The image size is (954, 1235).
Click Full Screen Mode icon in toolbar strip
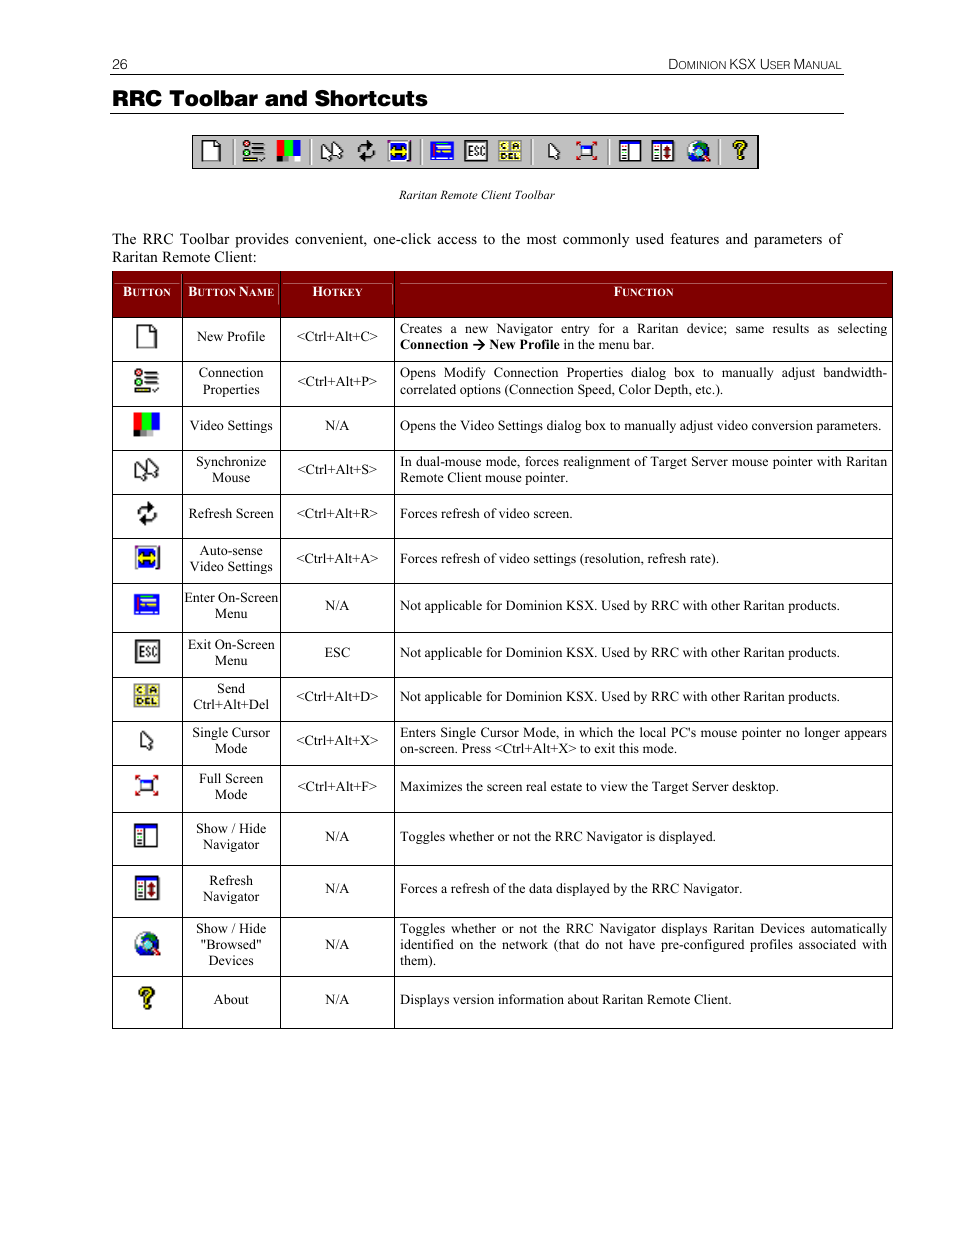[587, 151]
